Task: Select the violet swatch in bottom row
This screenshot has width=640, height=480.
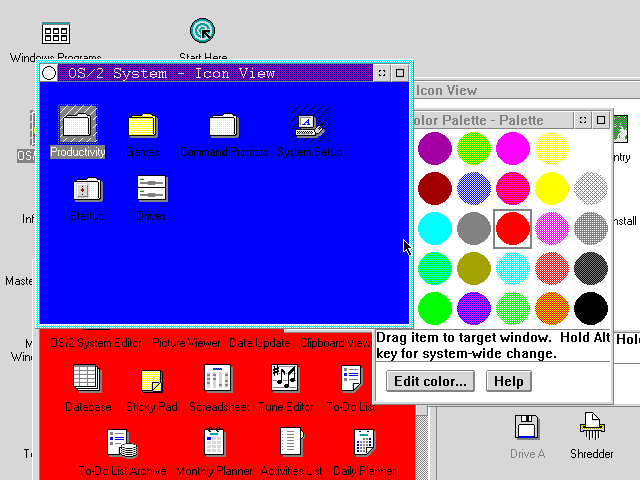Action: coord(474,308)
